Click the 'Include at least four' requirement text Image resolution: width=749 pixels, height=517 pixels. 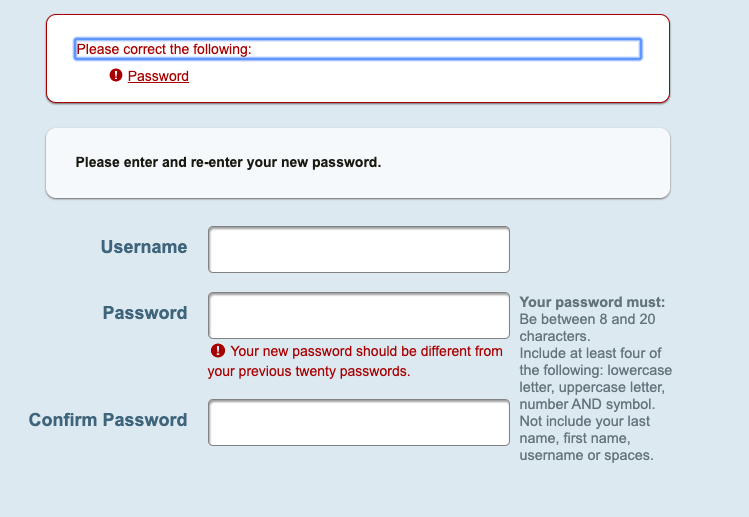point(590,353)
